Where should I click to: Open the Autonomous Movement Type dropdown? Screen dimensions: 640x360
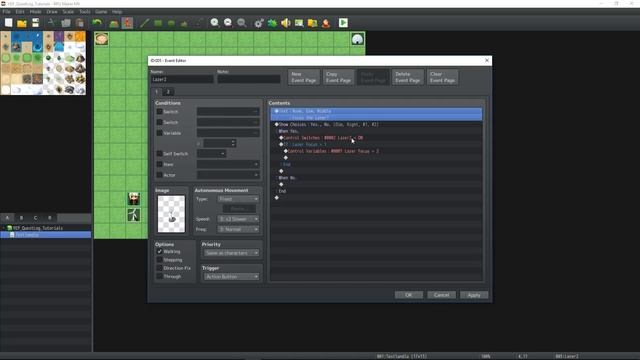(238, 199)
